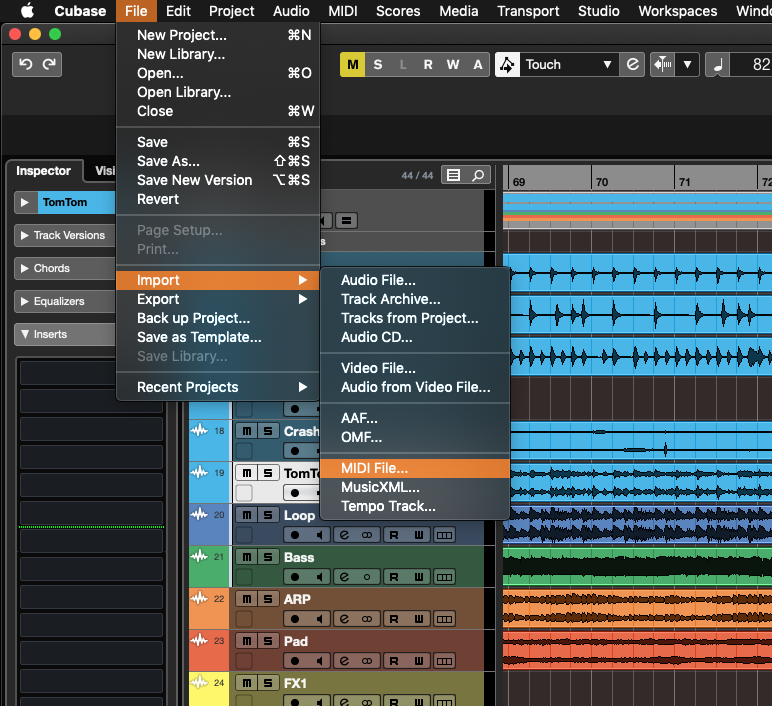Click the find tracks magnifier icon

click(478, 175)
